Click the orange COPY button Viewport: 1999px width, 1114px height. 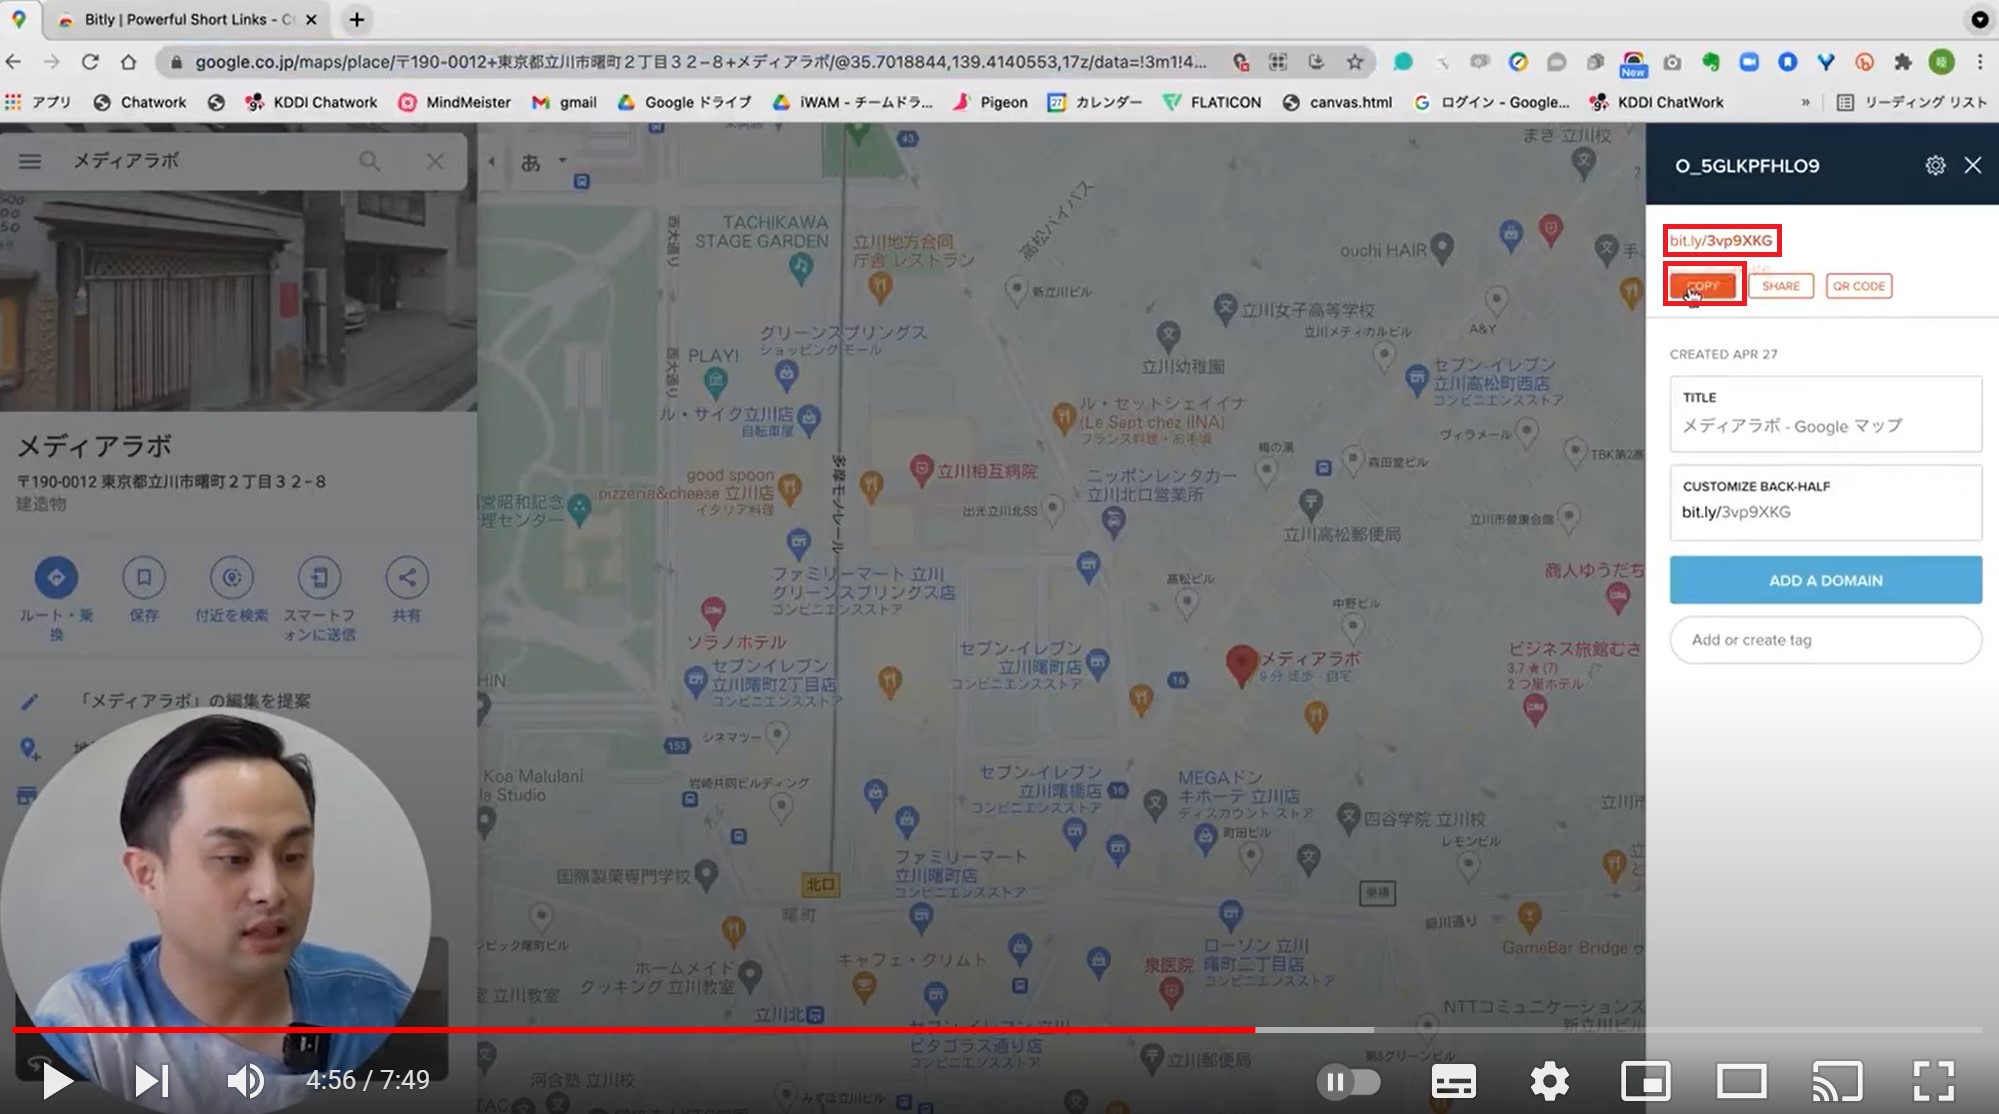(x=1704, y=286)
